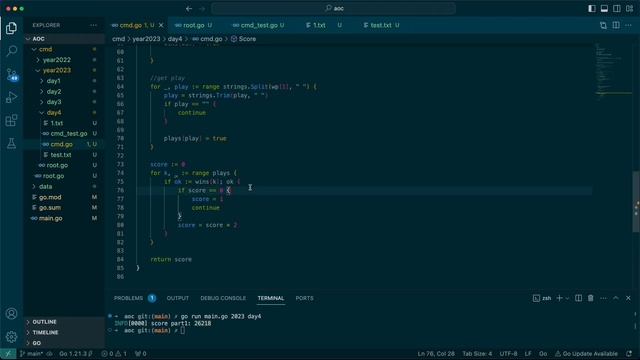Go back with the navigation arrow
Image resolution: width=640 pixels, height=360 pixels.
pyautogui.click(x=189, y=8)
